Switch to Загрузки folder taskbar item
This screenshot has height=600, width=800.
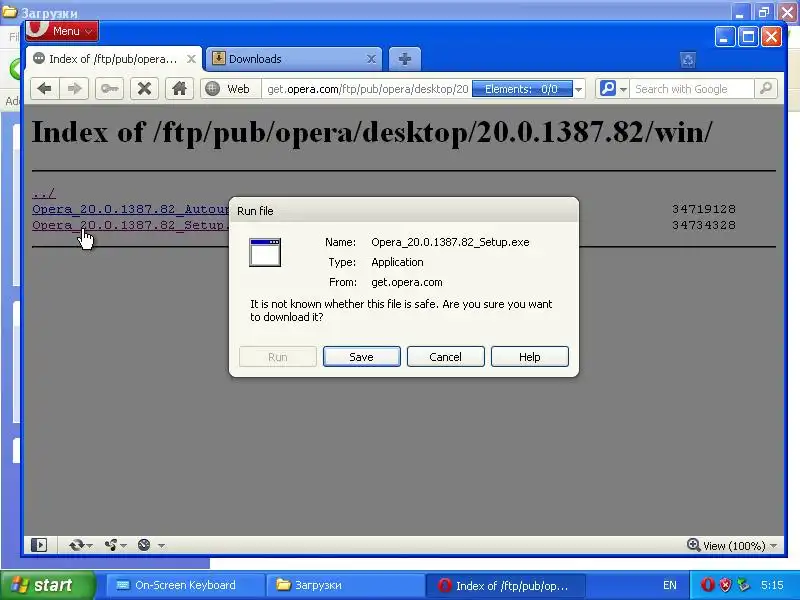pos(346,585)
